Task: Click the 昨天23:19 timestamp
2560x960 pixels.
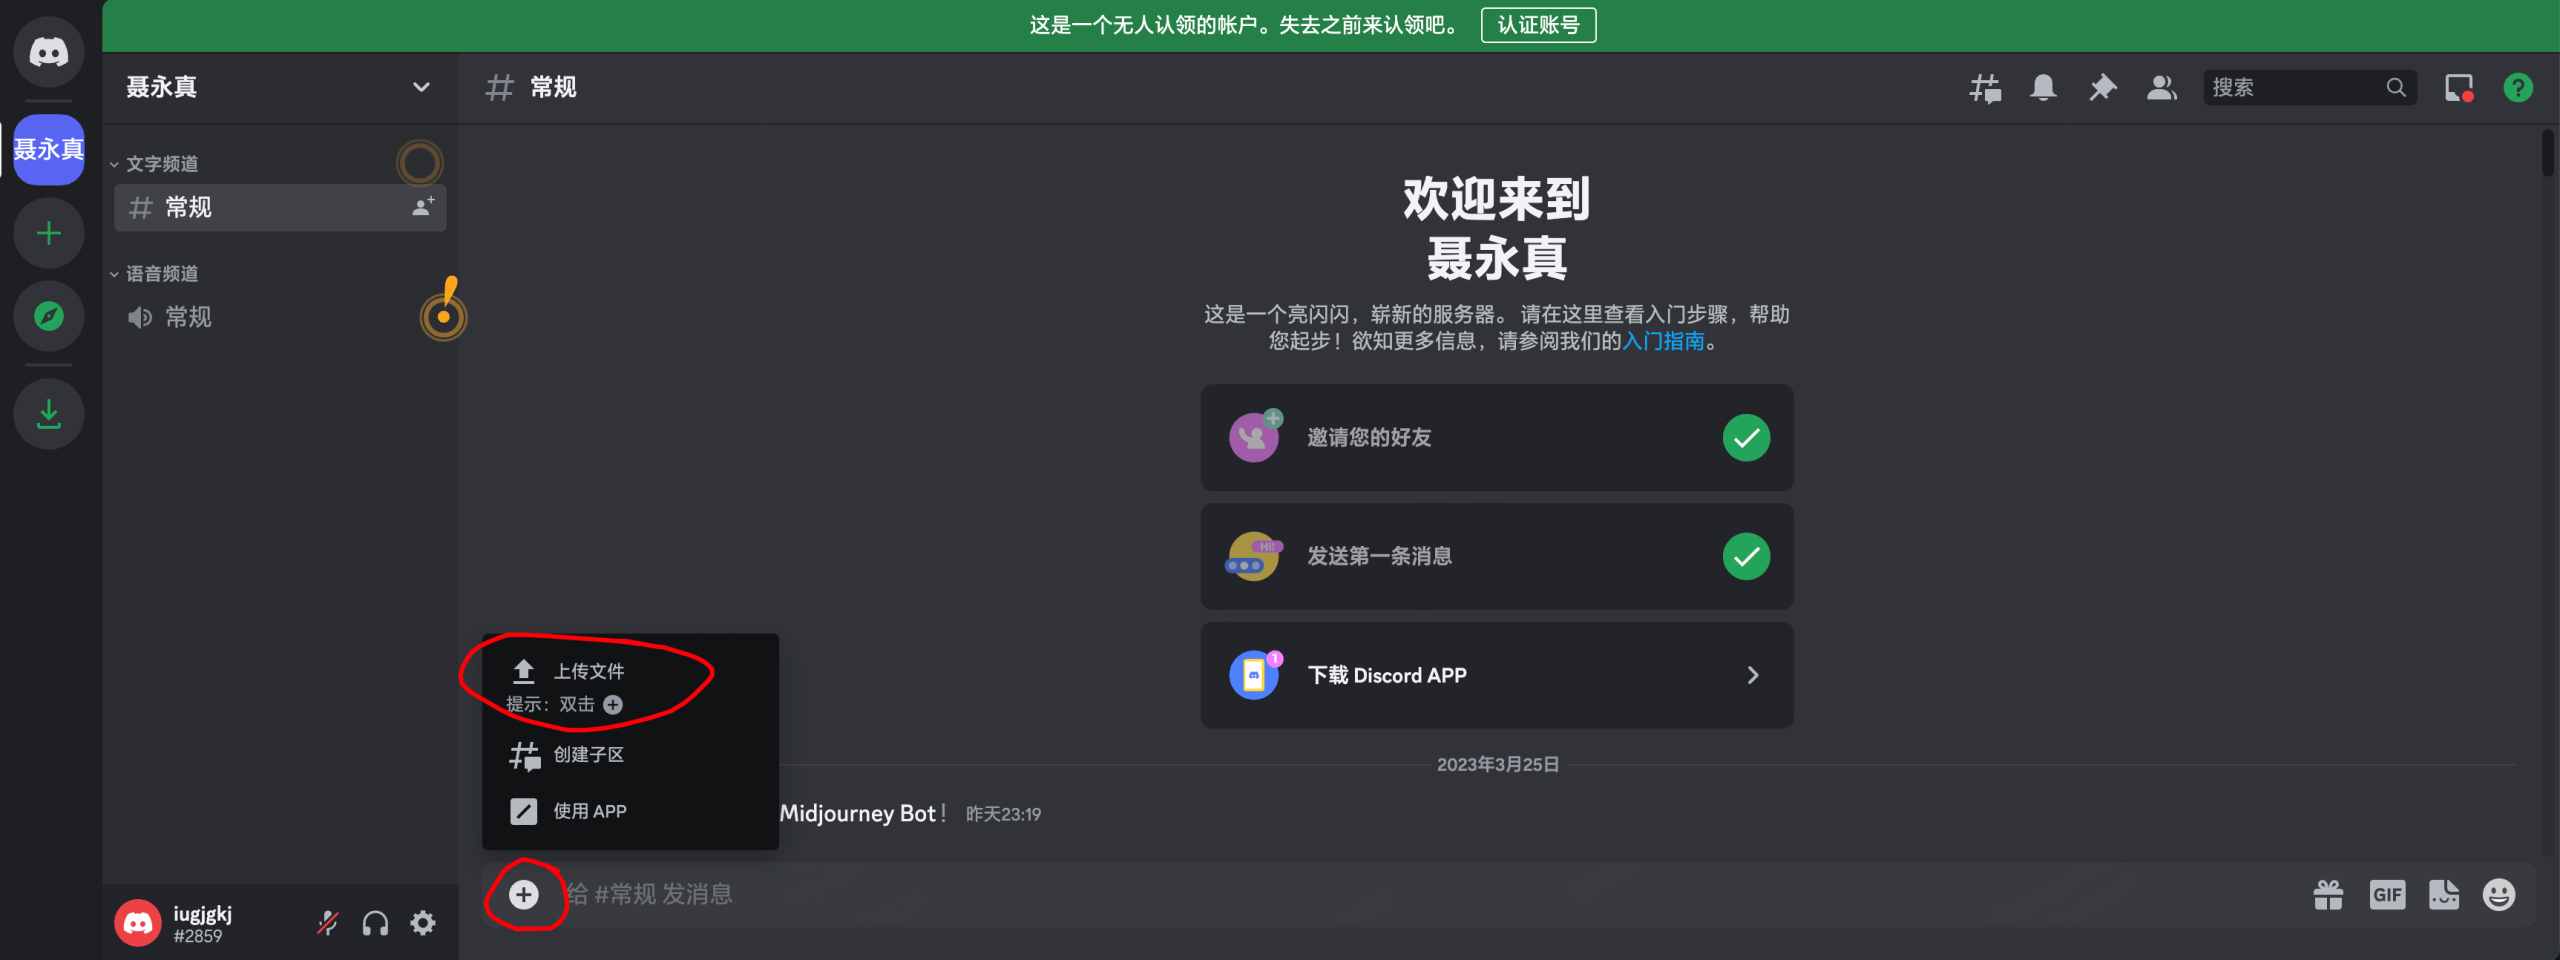Action: coord(1003,814)
